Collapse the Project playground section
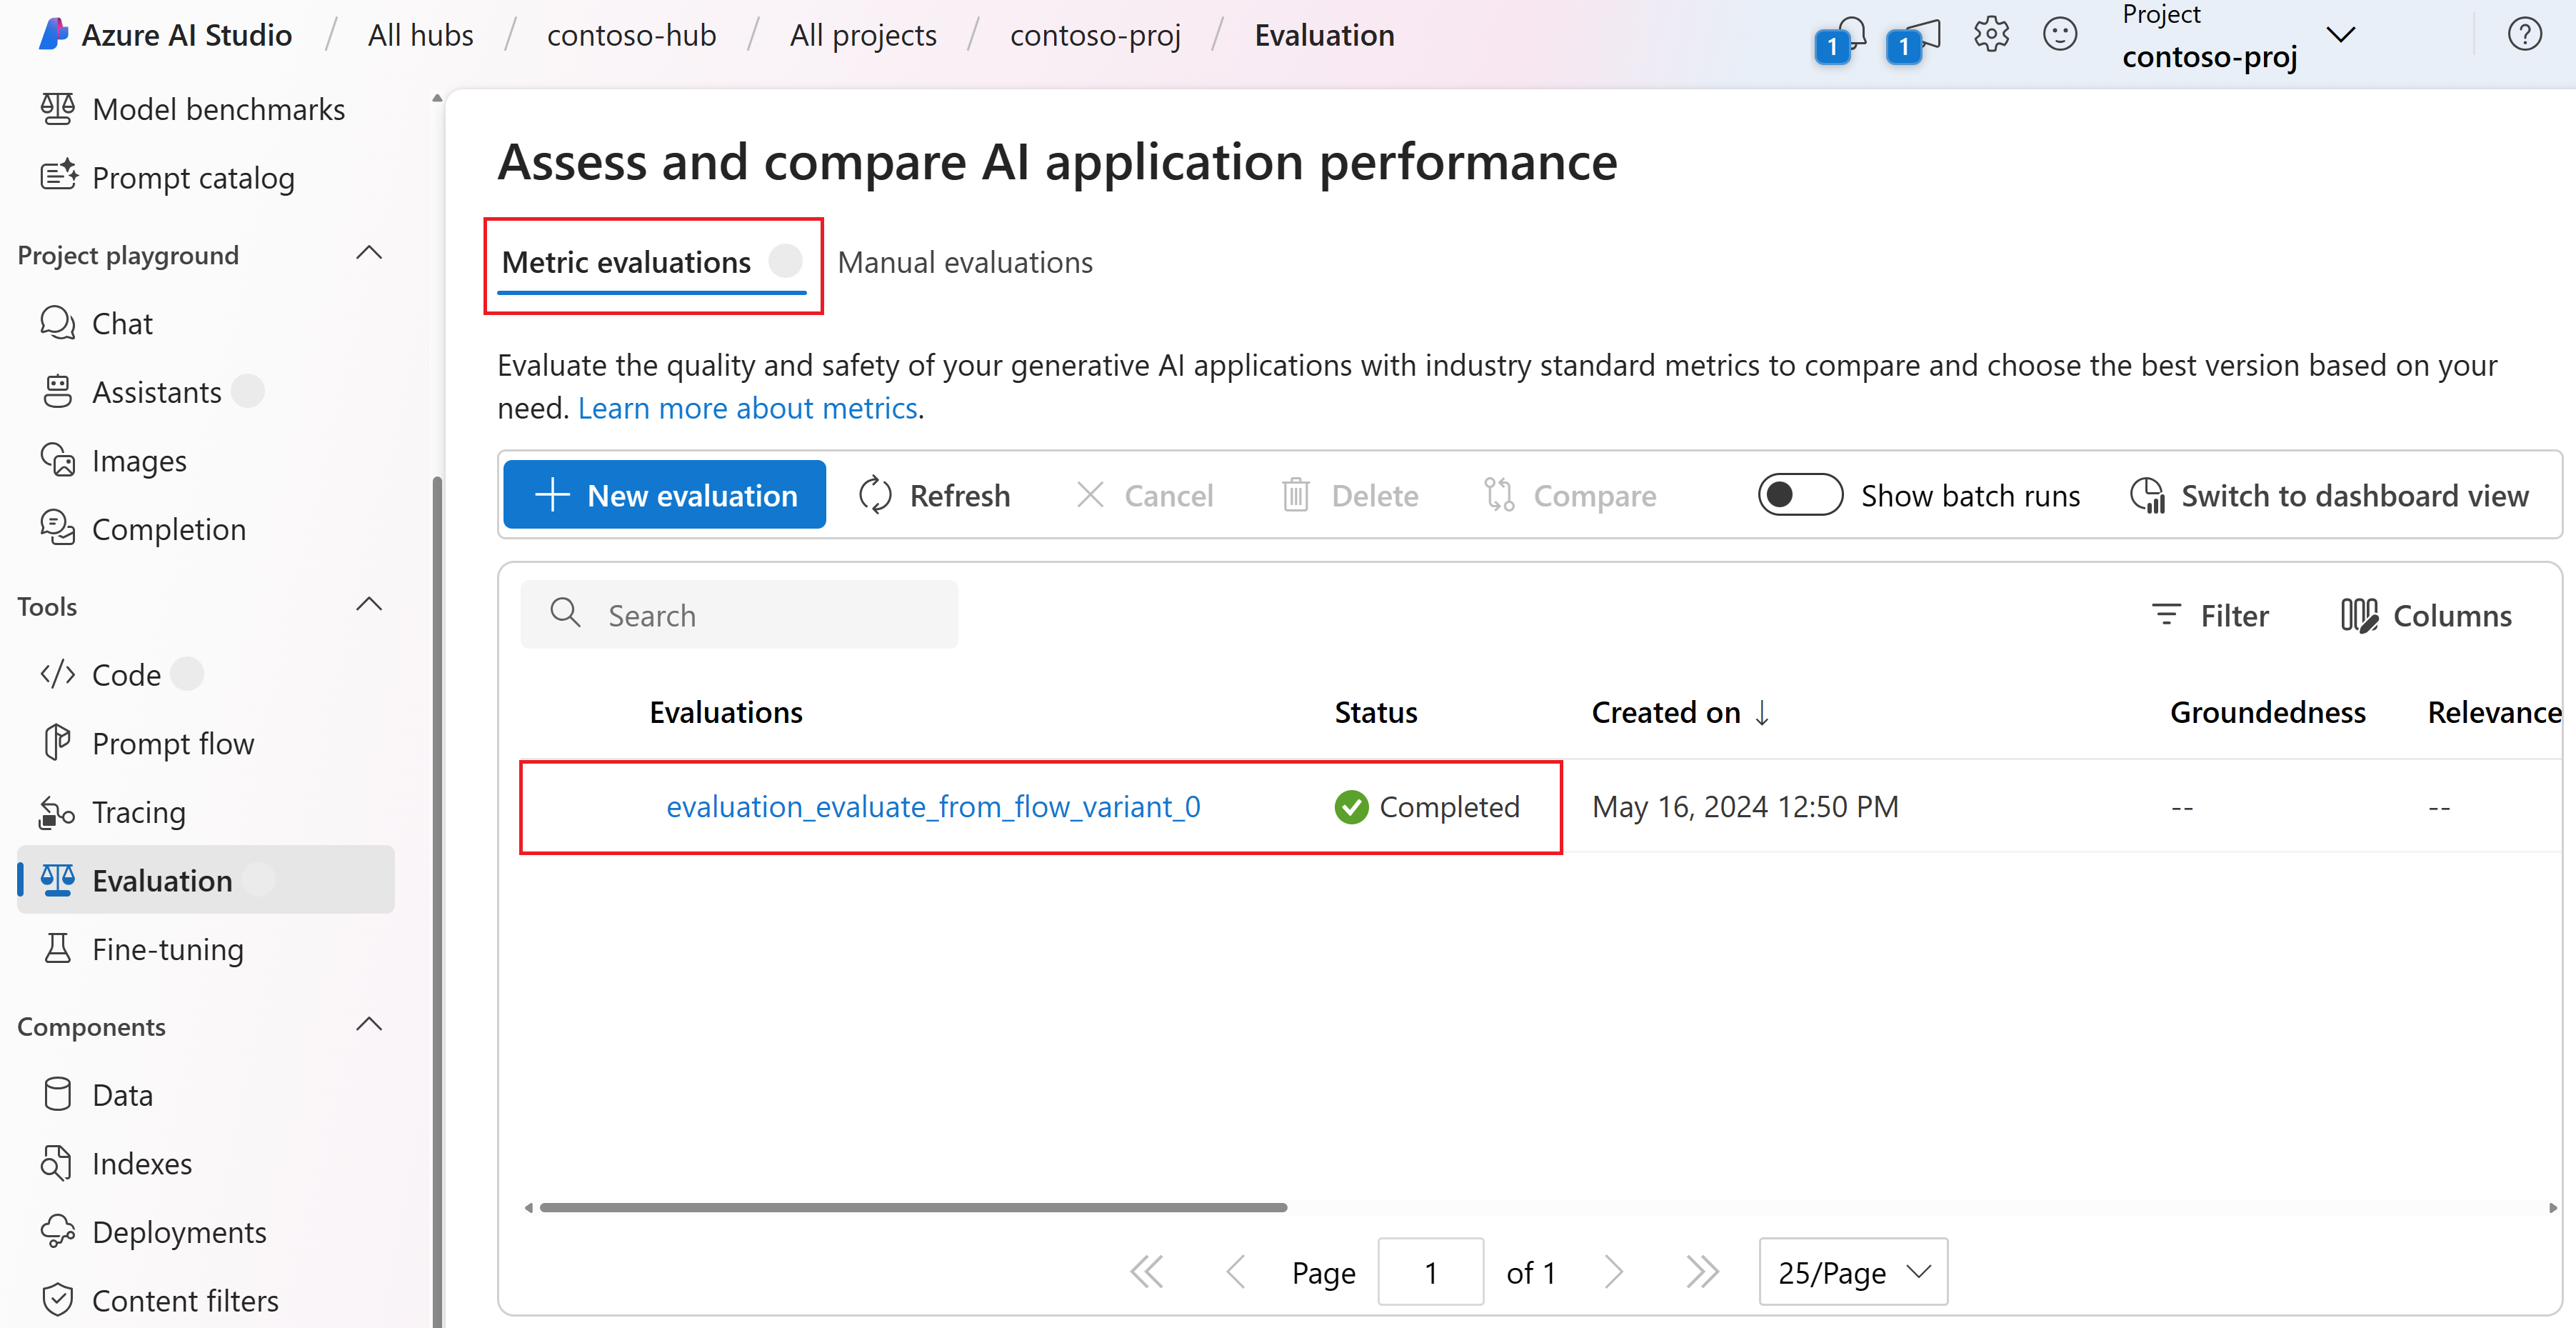This screenshot has height=1328, width=2576. pos(369,254)
